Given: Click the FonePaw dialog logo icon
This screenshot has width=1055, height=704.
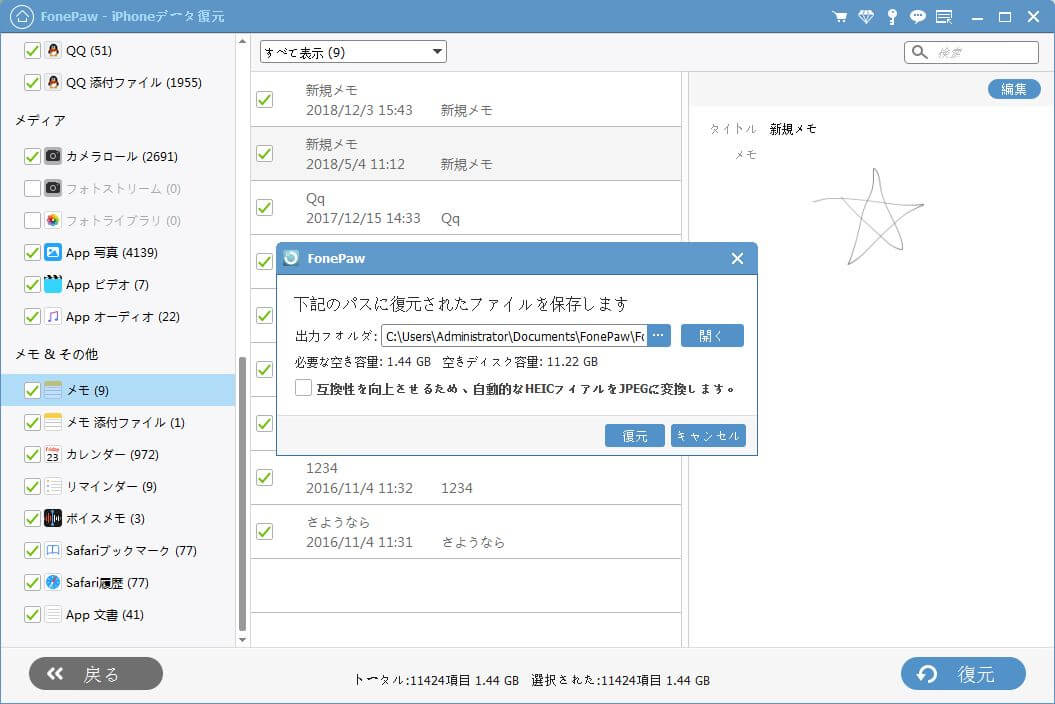Looking at the screenshot, I should (x=291, y=258).
